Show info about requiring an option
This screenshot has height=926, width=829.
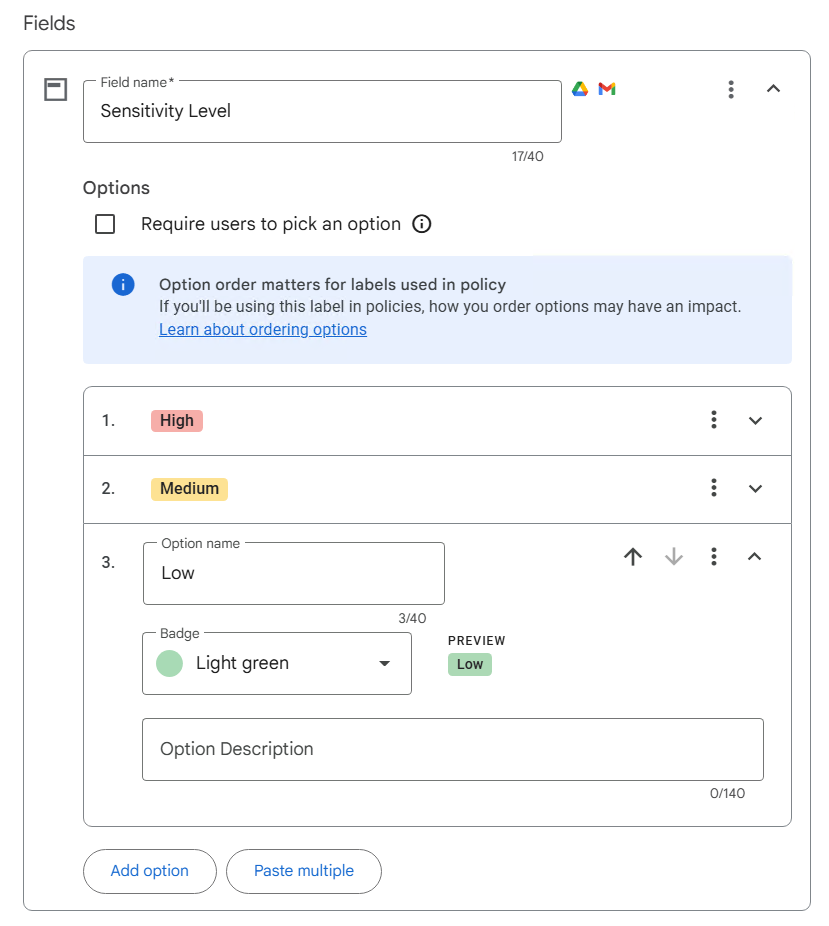(x=422, y=224)
